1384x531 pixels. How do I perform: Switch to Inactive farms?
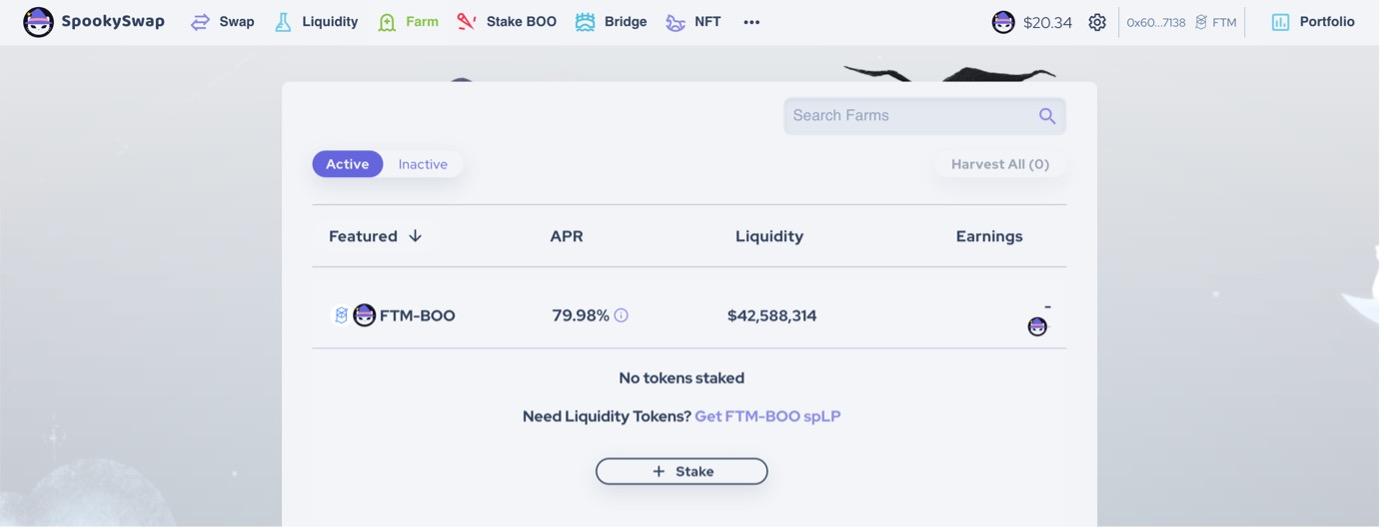423,164
